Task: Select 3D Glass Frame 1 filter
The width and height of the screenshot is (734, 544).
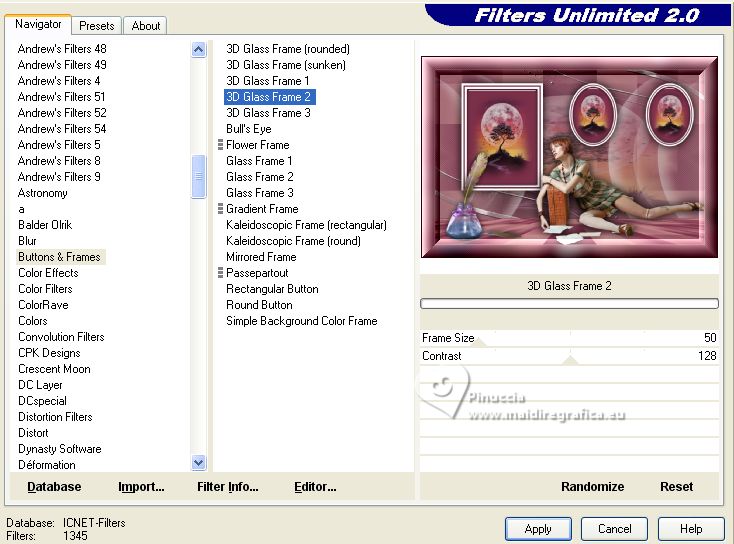Action: 267,81
